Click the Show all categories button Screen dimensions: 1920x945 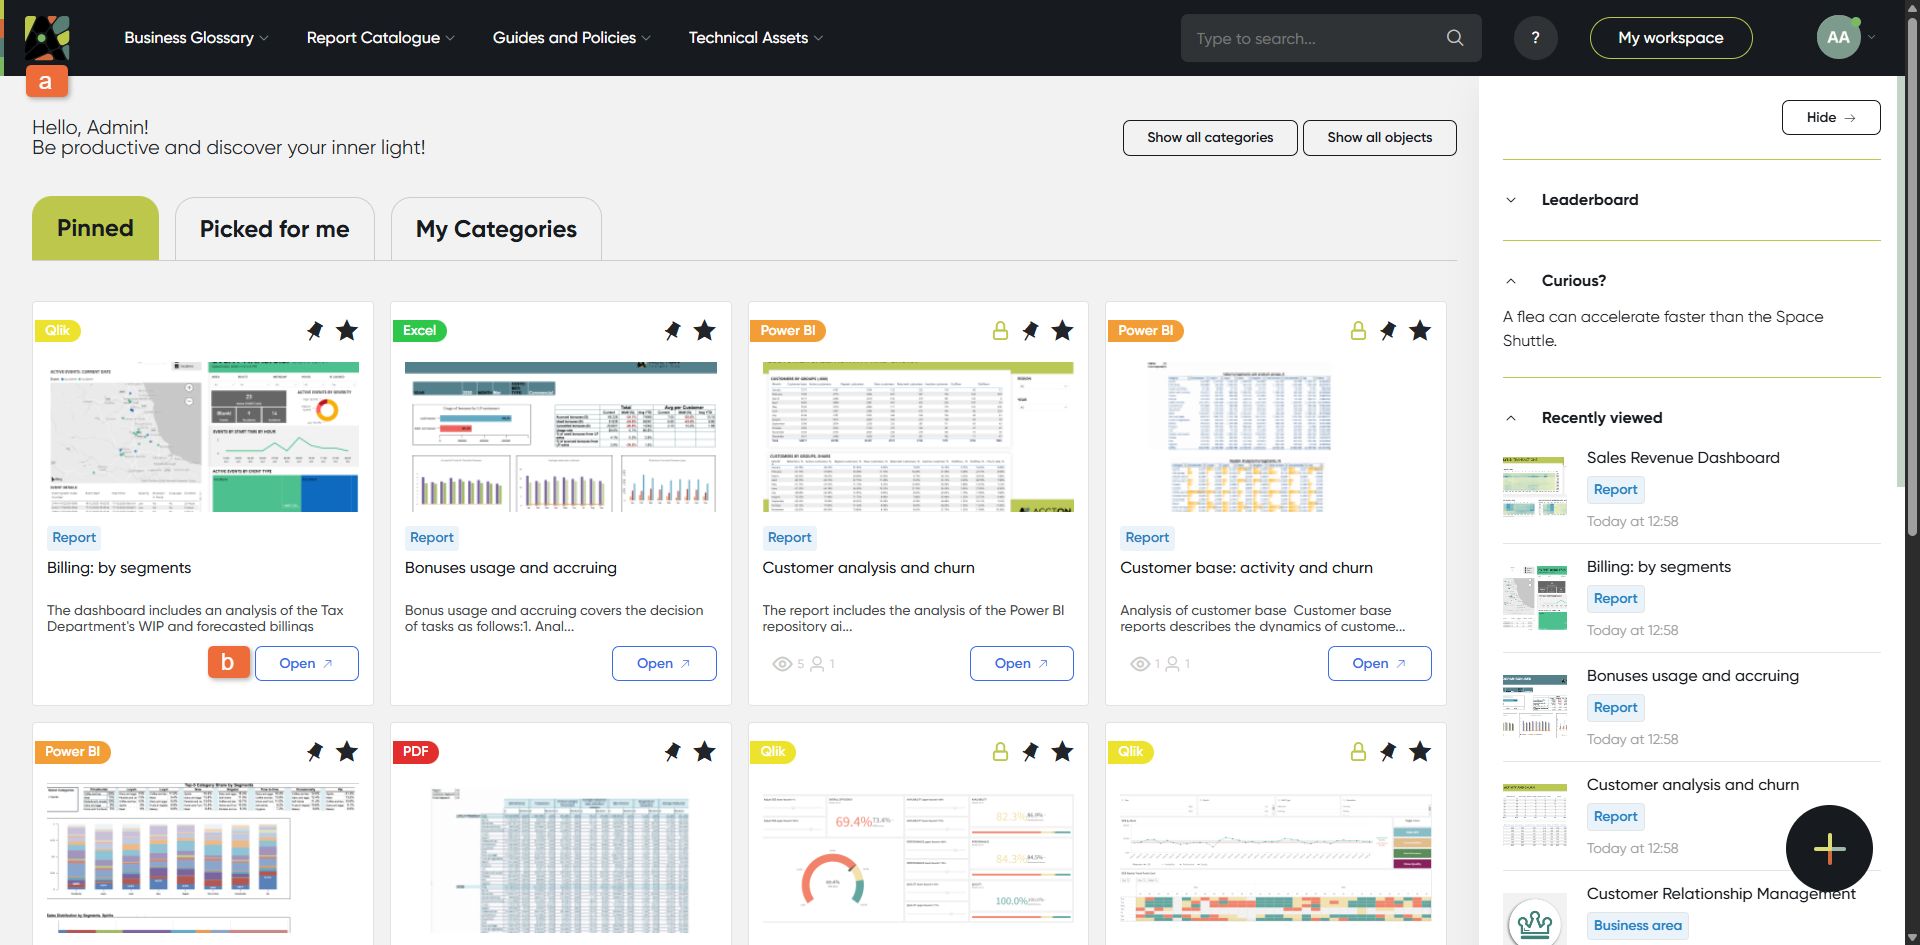[x=1209, y=138]
